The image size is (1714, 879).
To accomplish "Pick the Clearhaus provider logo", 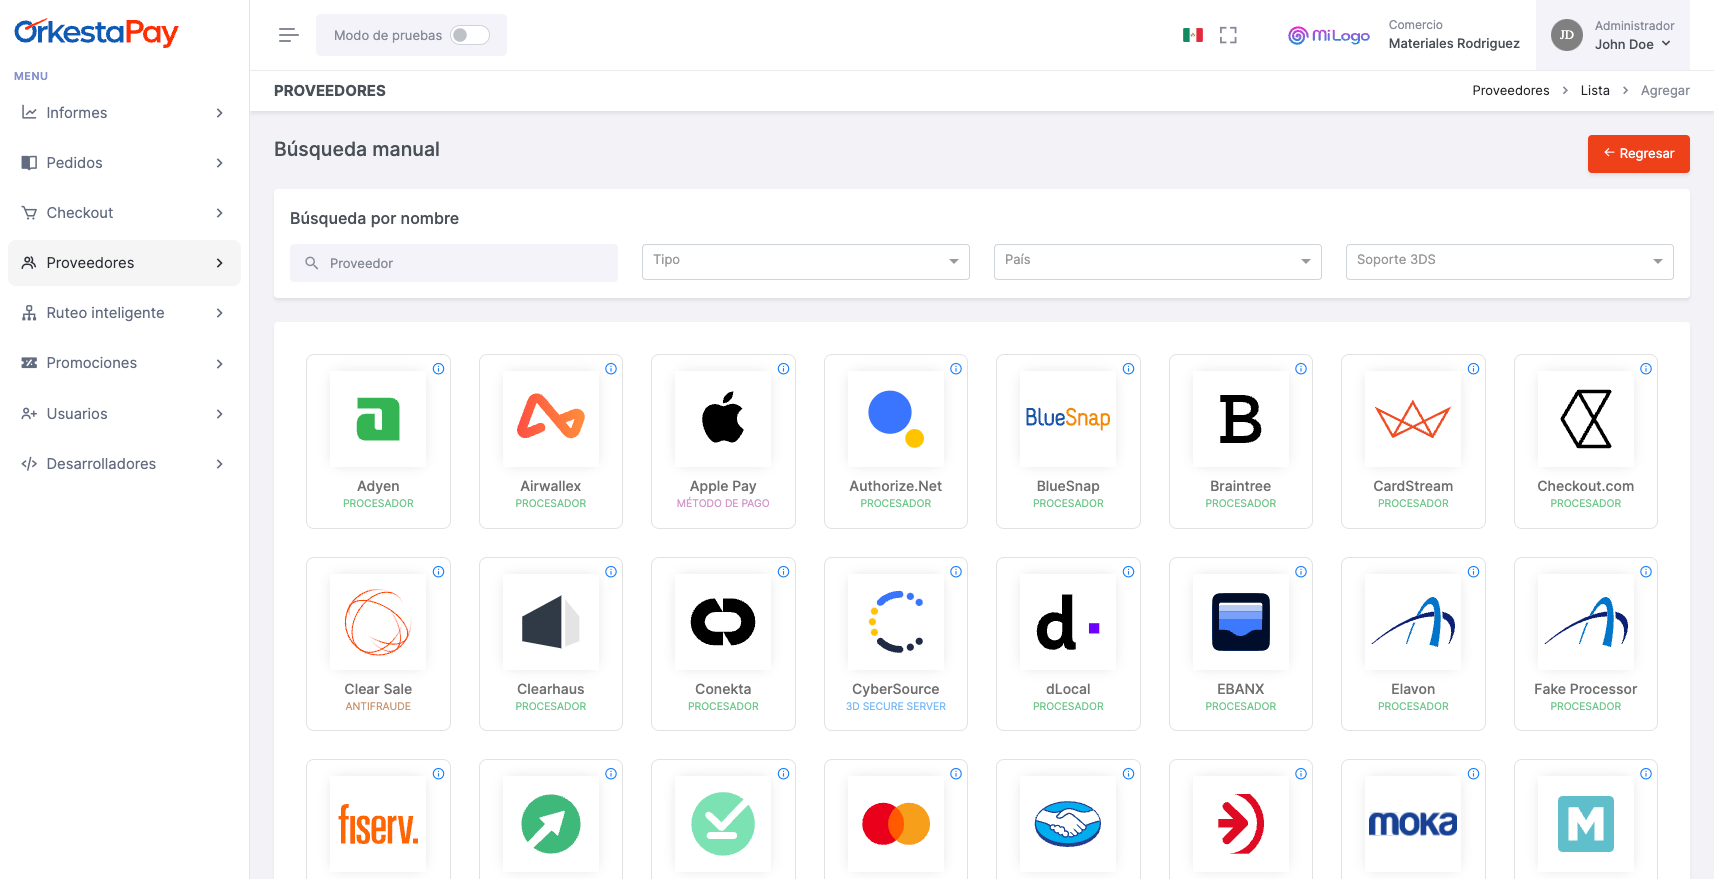I will pos(551,622).
